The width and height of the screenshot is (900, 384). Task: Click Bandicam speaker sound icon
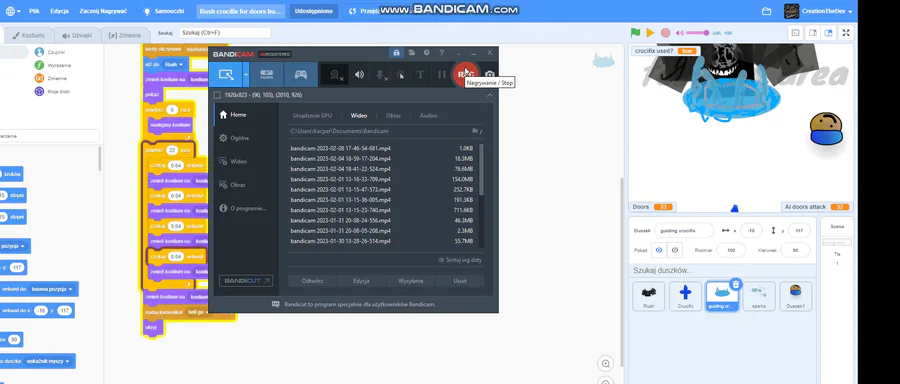359,75
